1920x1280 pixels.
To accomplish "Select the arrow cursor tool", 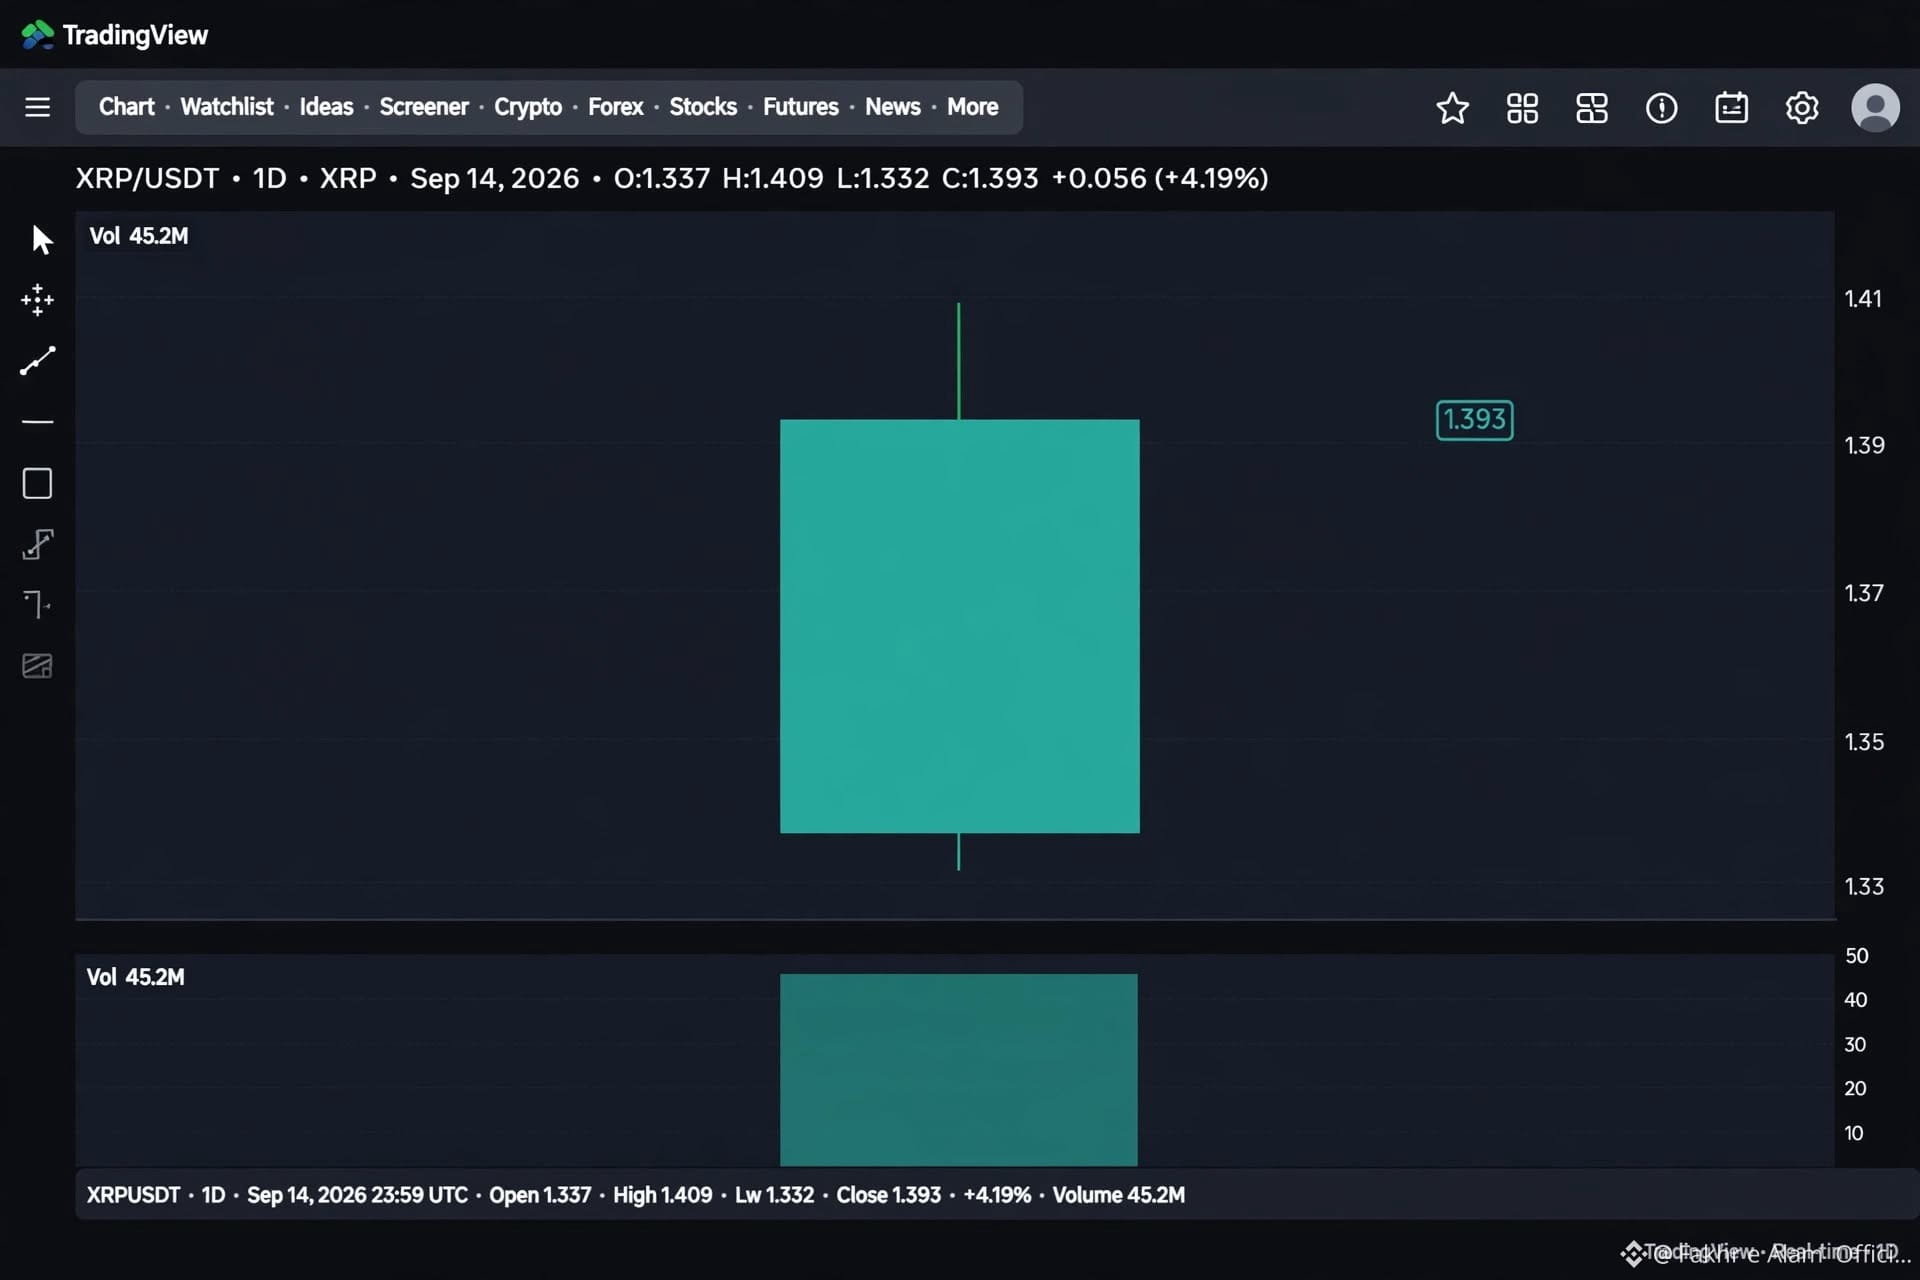I will click(41, 240).
